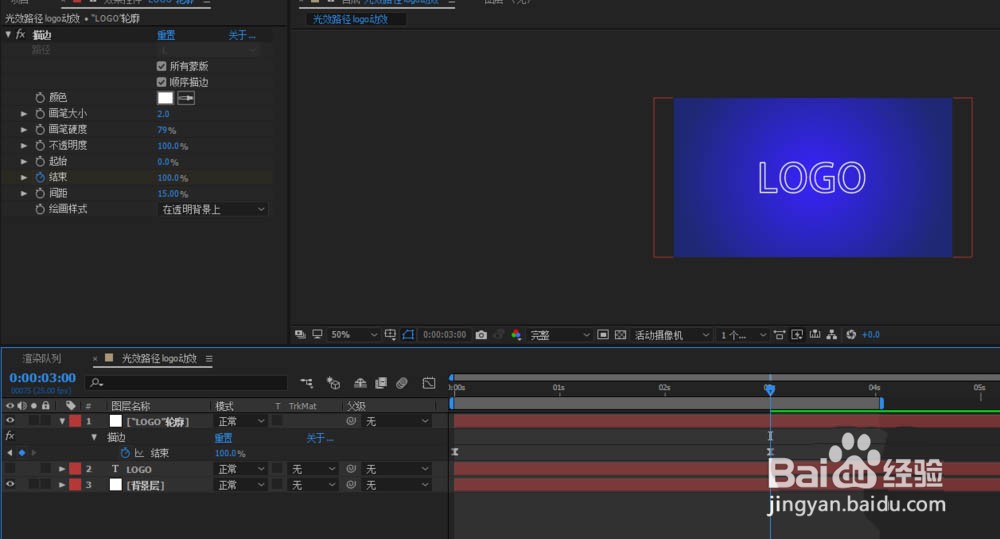Click the stopwatch for 起始 property

pos(40,161)
